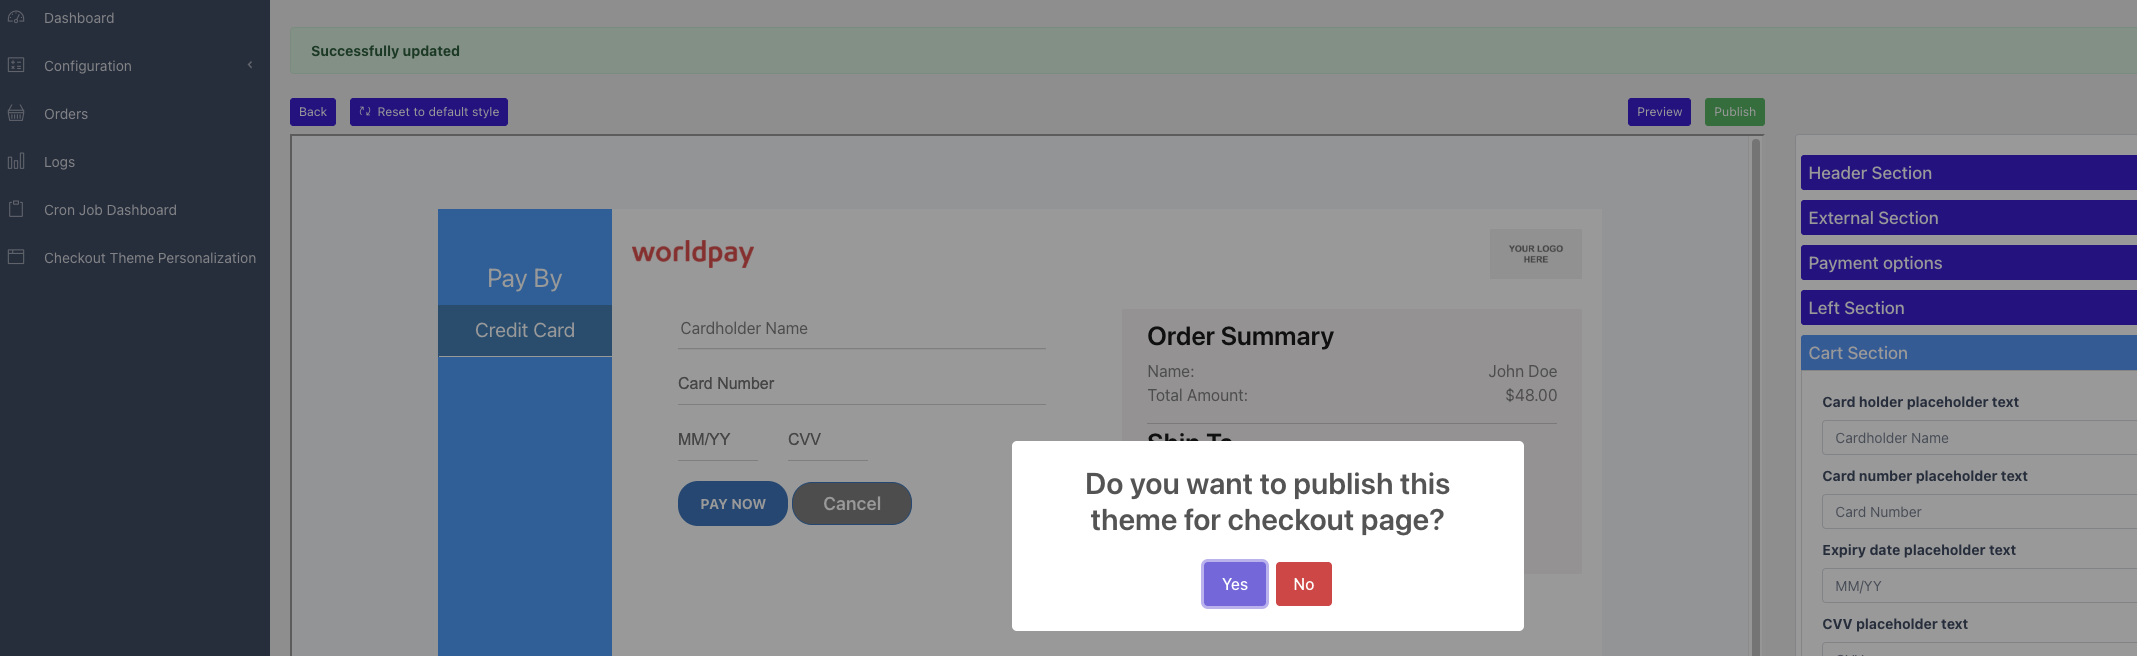
Task: Expand the Header Section panel
Action: (x=1966, y=173)
